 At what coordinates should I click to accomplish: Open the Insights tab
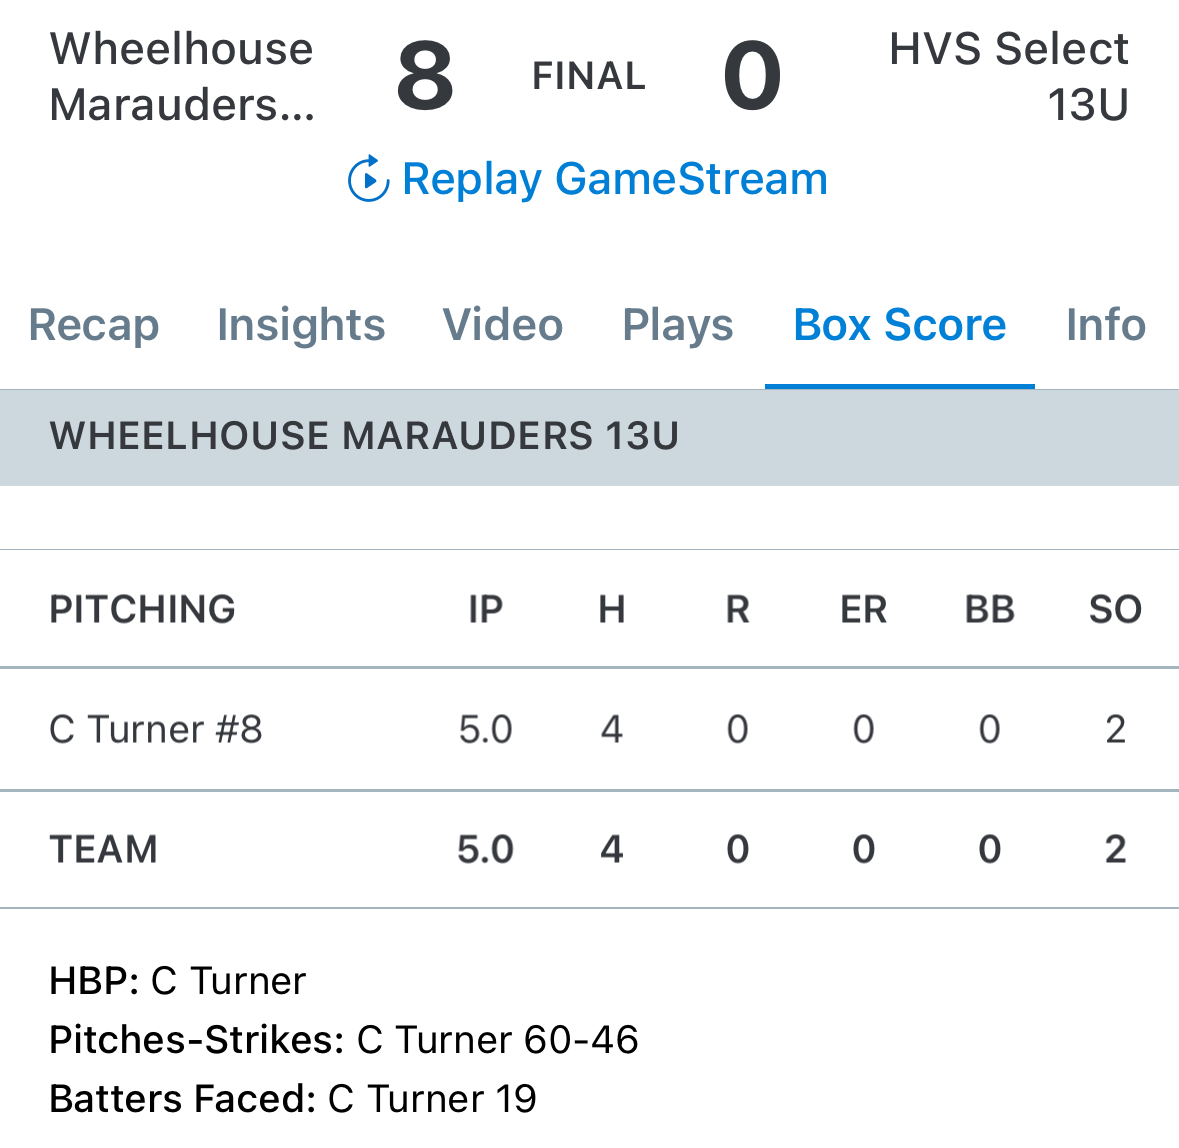point(301,325)
